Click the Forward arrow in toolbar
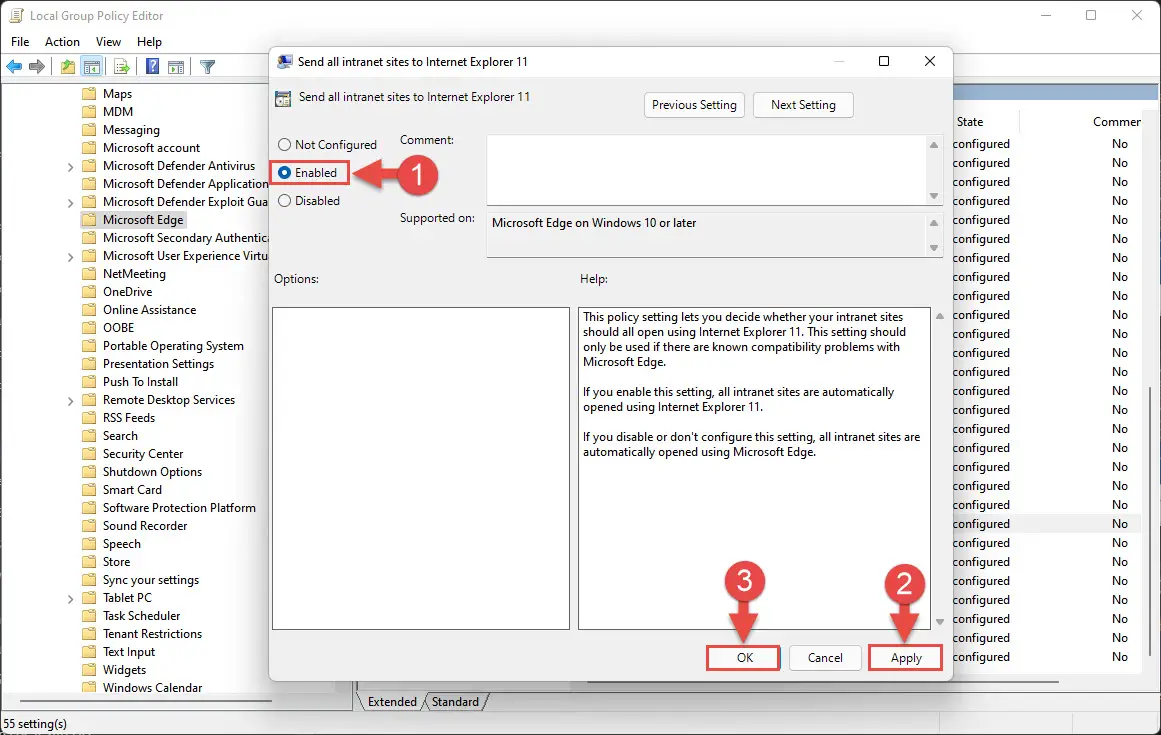The height and width of the screenshot is (735, 1161). (36, 67)
